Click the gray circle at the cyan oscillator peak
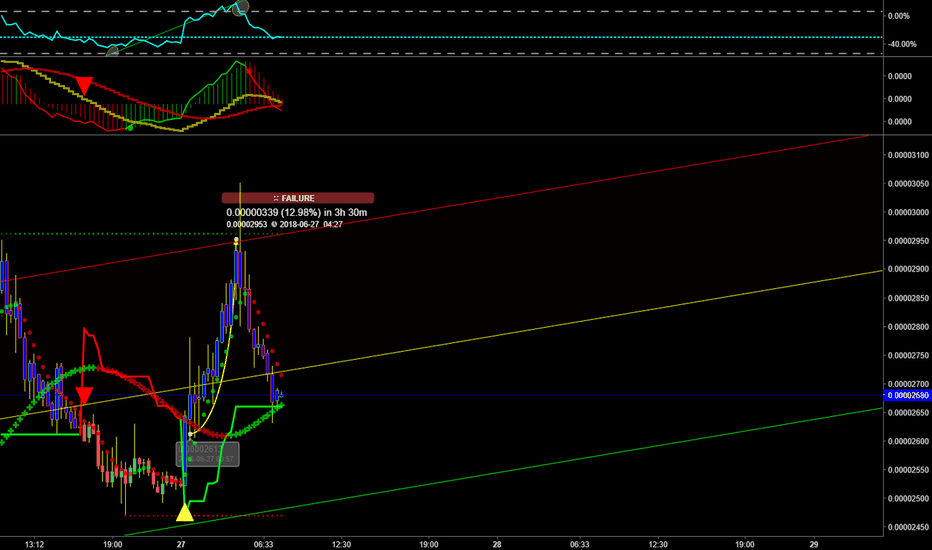This screenshot has width=932, height=550. click(x=240, y=8)
